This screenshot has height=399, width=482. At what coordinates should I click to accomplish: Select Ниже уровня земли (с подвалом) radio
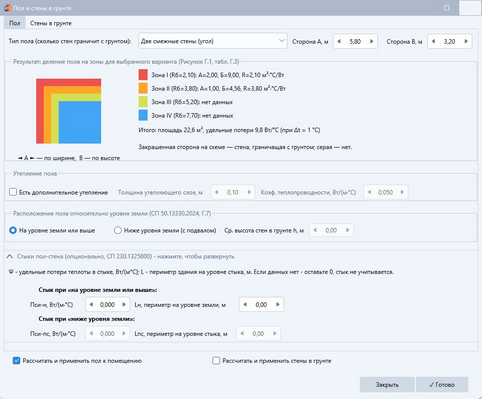pos(118,230)
